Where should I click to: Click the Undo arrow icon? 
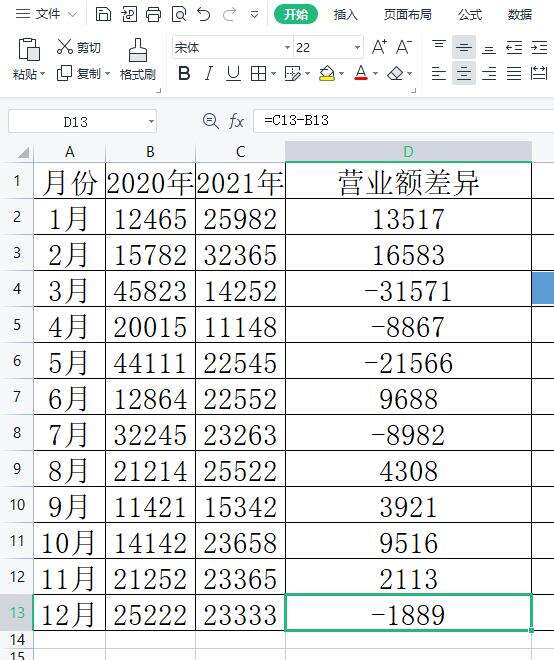click(x=204, y=15)
